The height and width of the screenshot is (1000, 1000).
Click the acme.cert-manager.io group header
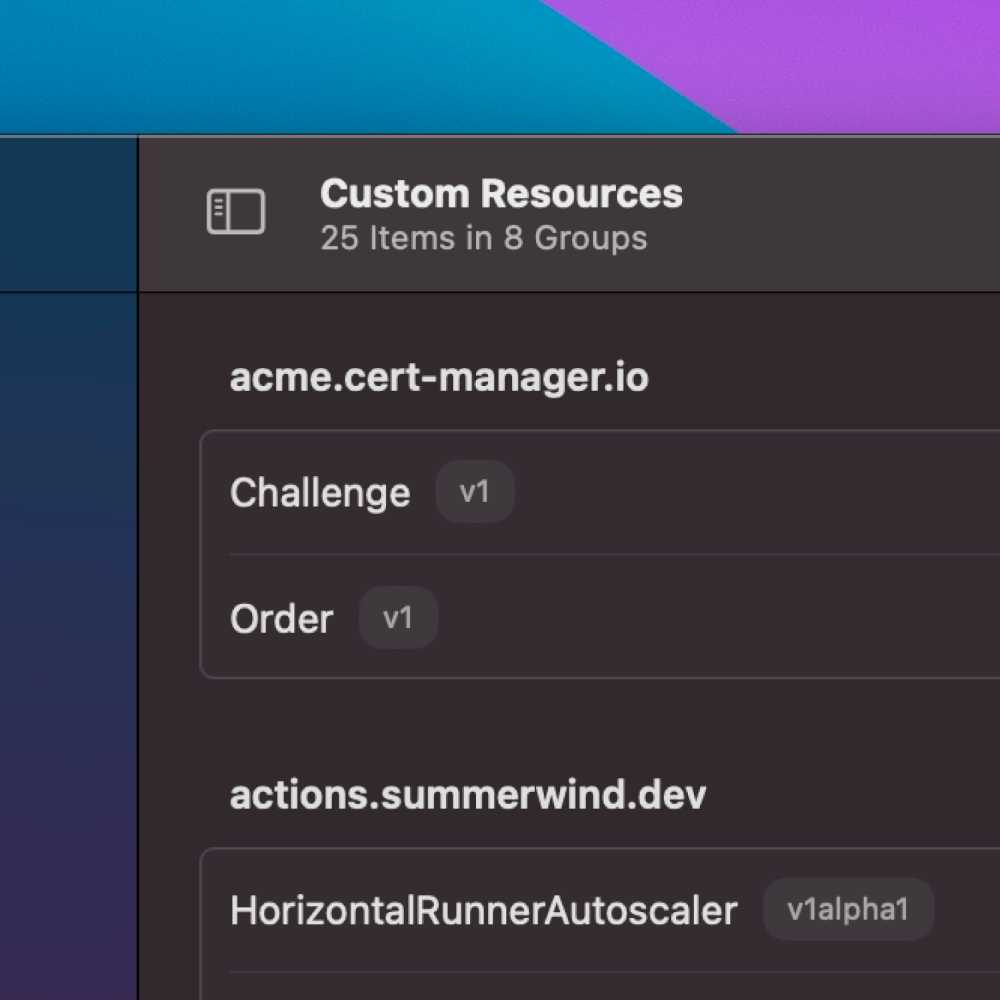tap(440, 377)
